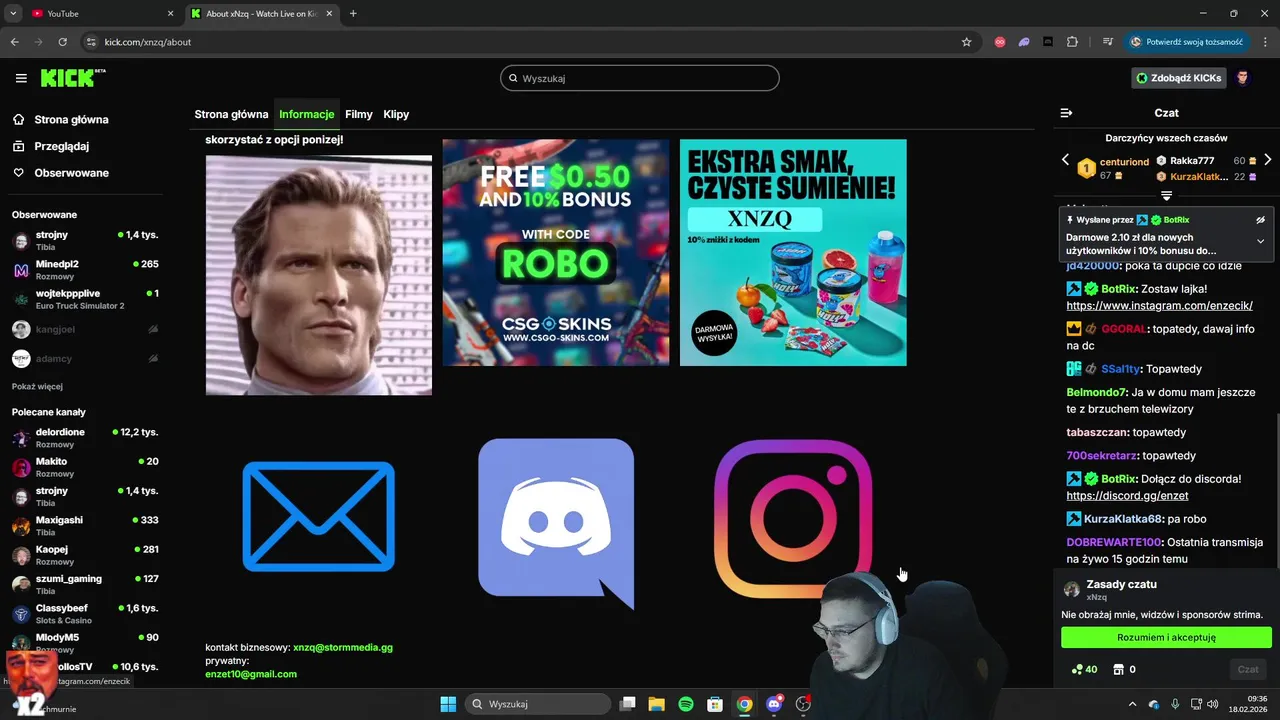The width and height of the screenshot is (1280, 720).
Task: Open the email envelope contact icon
Action: click(x=319, y=516)
